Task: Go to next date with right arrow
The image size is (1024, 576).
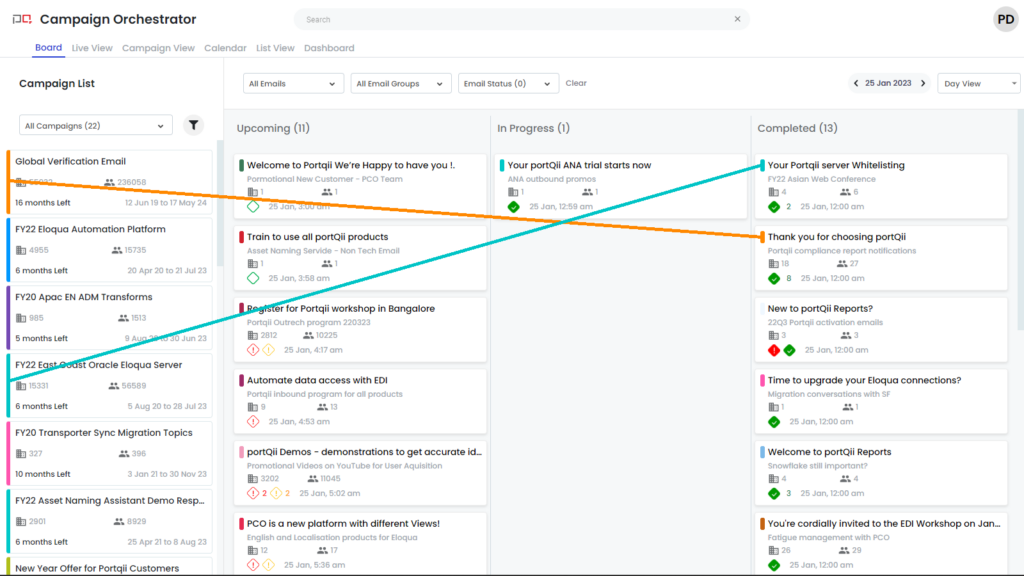Action: pos(923,84)
